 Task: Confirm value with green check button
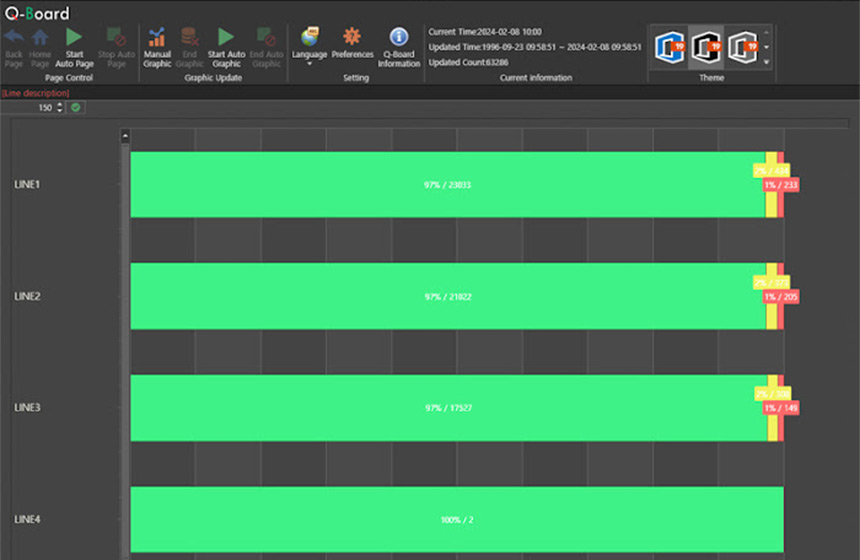point(76,108)
